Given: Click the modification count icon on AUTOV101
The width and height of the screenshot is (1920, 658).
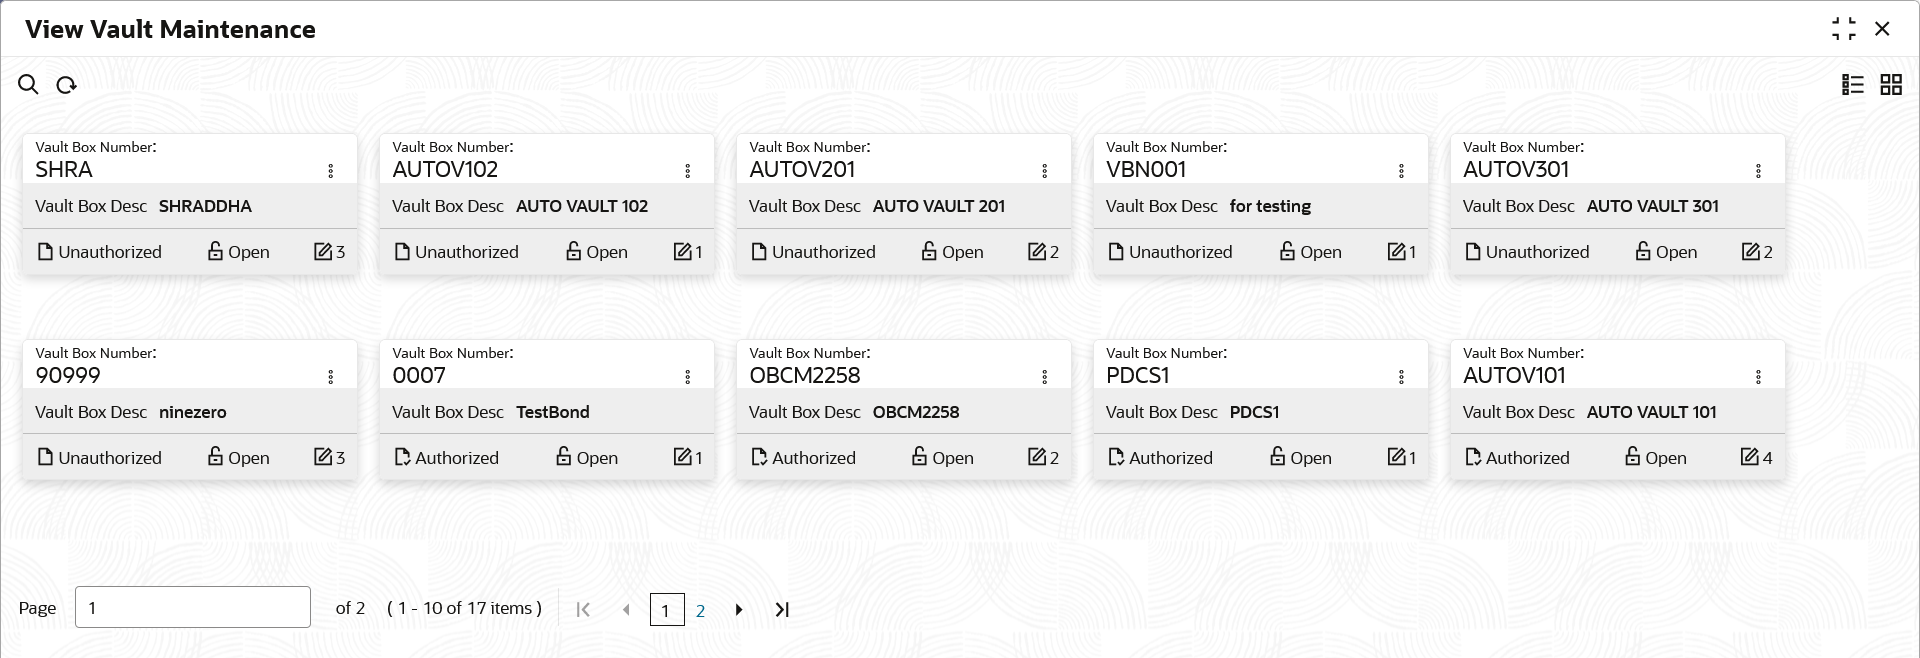Looking at the screenshot, I should pos(1749,457).
